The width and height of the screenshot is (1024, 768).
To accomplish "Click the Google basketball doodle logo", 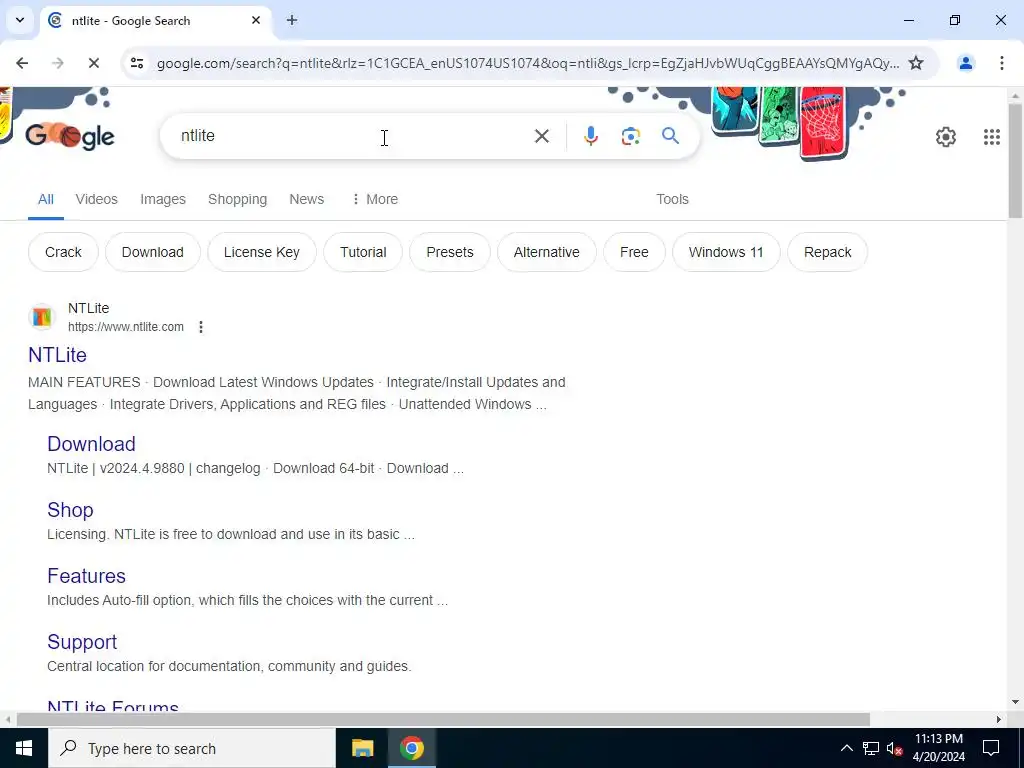I will [x=70, y=136].
